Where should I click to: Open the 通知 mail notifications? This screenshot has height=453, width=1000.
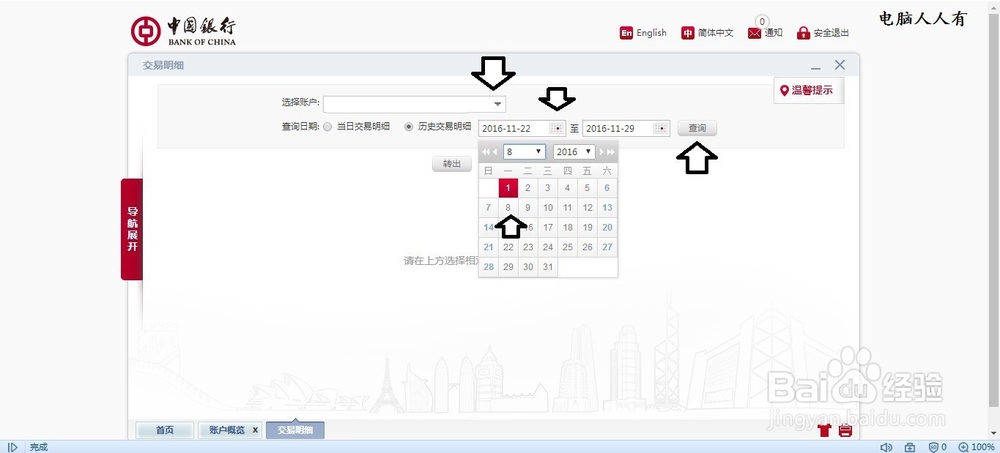coord(765,33)
